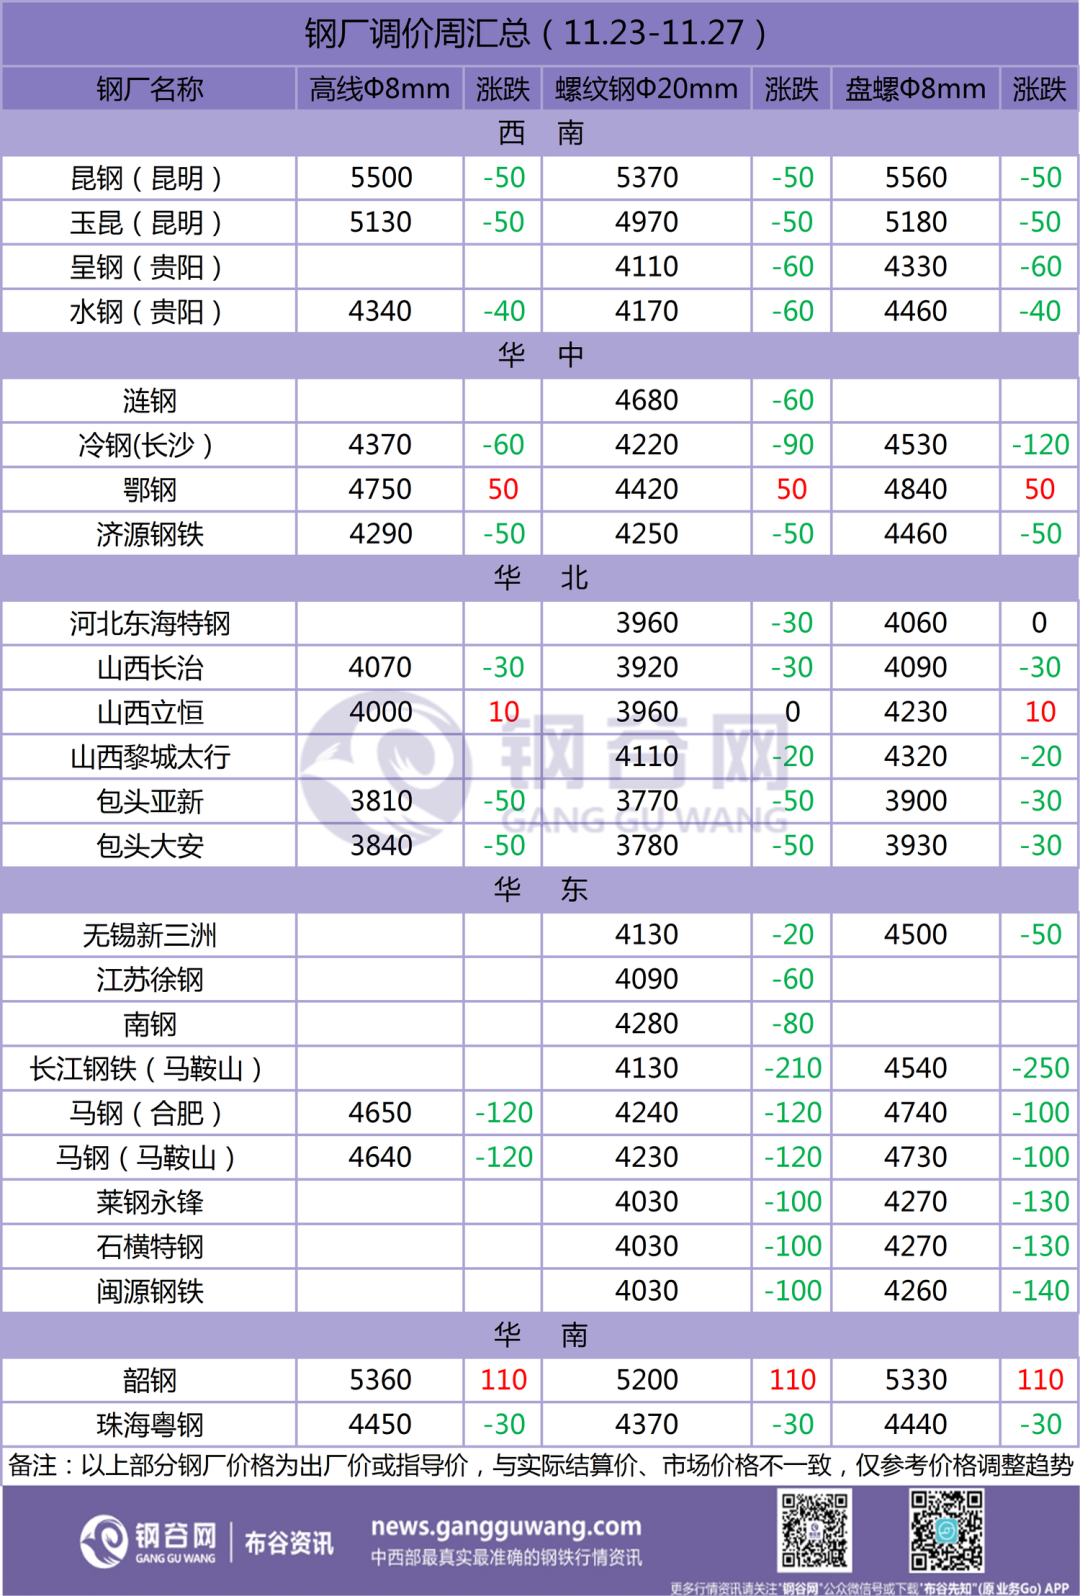Click the 备注 note line below the table
Image resolution: width=1080 pixels, height=1596 pixels.
(x=540, y=1466)
